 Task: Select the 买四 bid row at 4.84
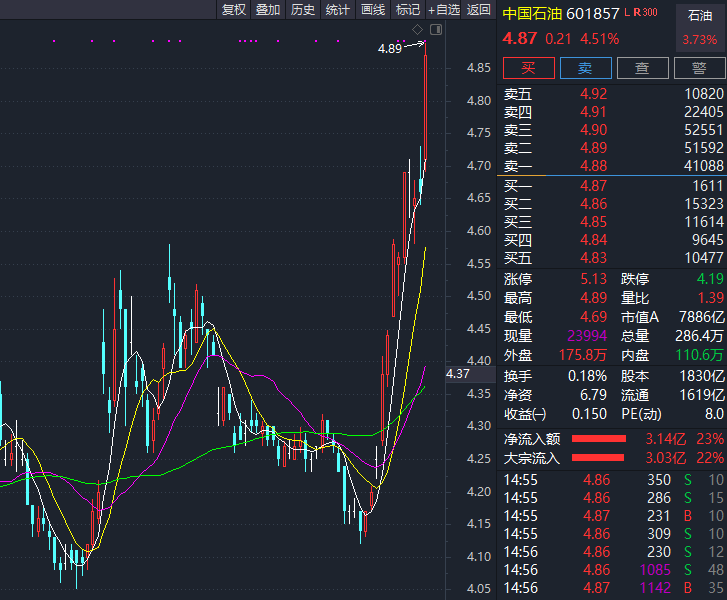613,240
